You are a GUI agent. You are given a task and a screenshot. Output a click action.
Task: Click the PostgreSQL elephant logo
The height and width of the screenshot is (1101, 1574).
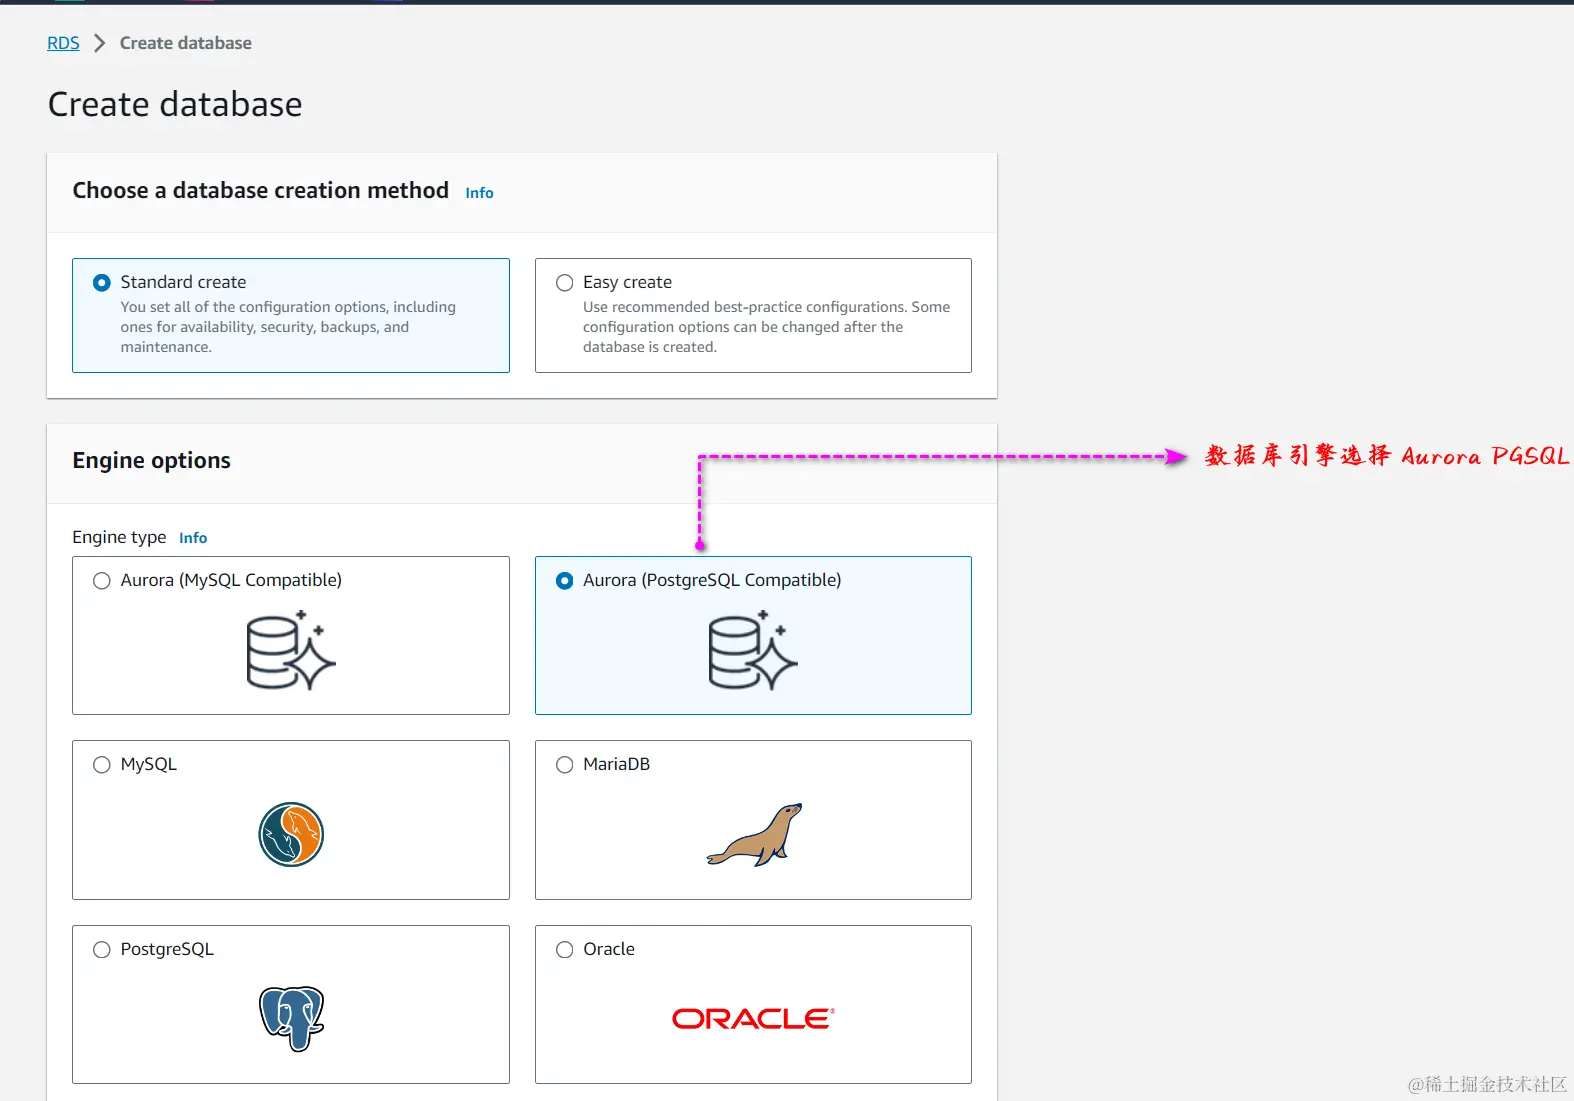(x=292, y=1018)
